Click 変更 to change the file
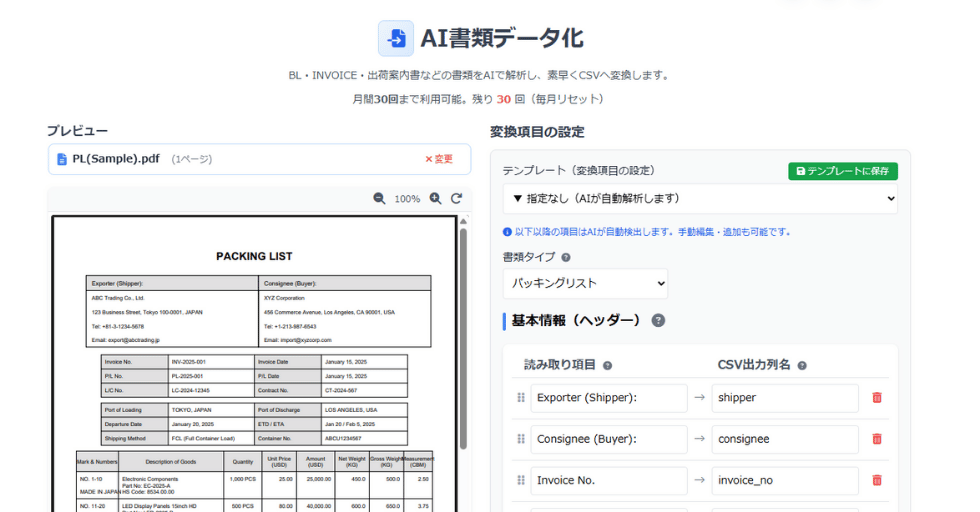The width and height of the screenshot is (980, 512). tap(439, 159)
